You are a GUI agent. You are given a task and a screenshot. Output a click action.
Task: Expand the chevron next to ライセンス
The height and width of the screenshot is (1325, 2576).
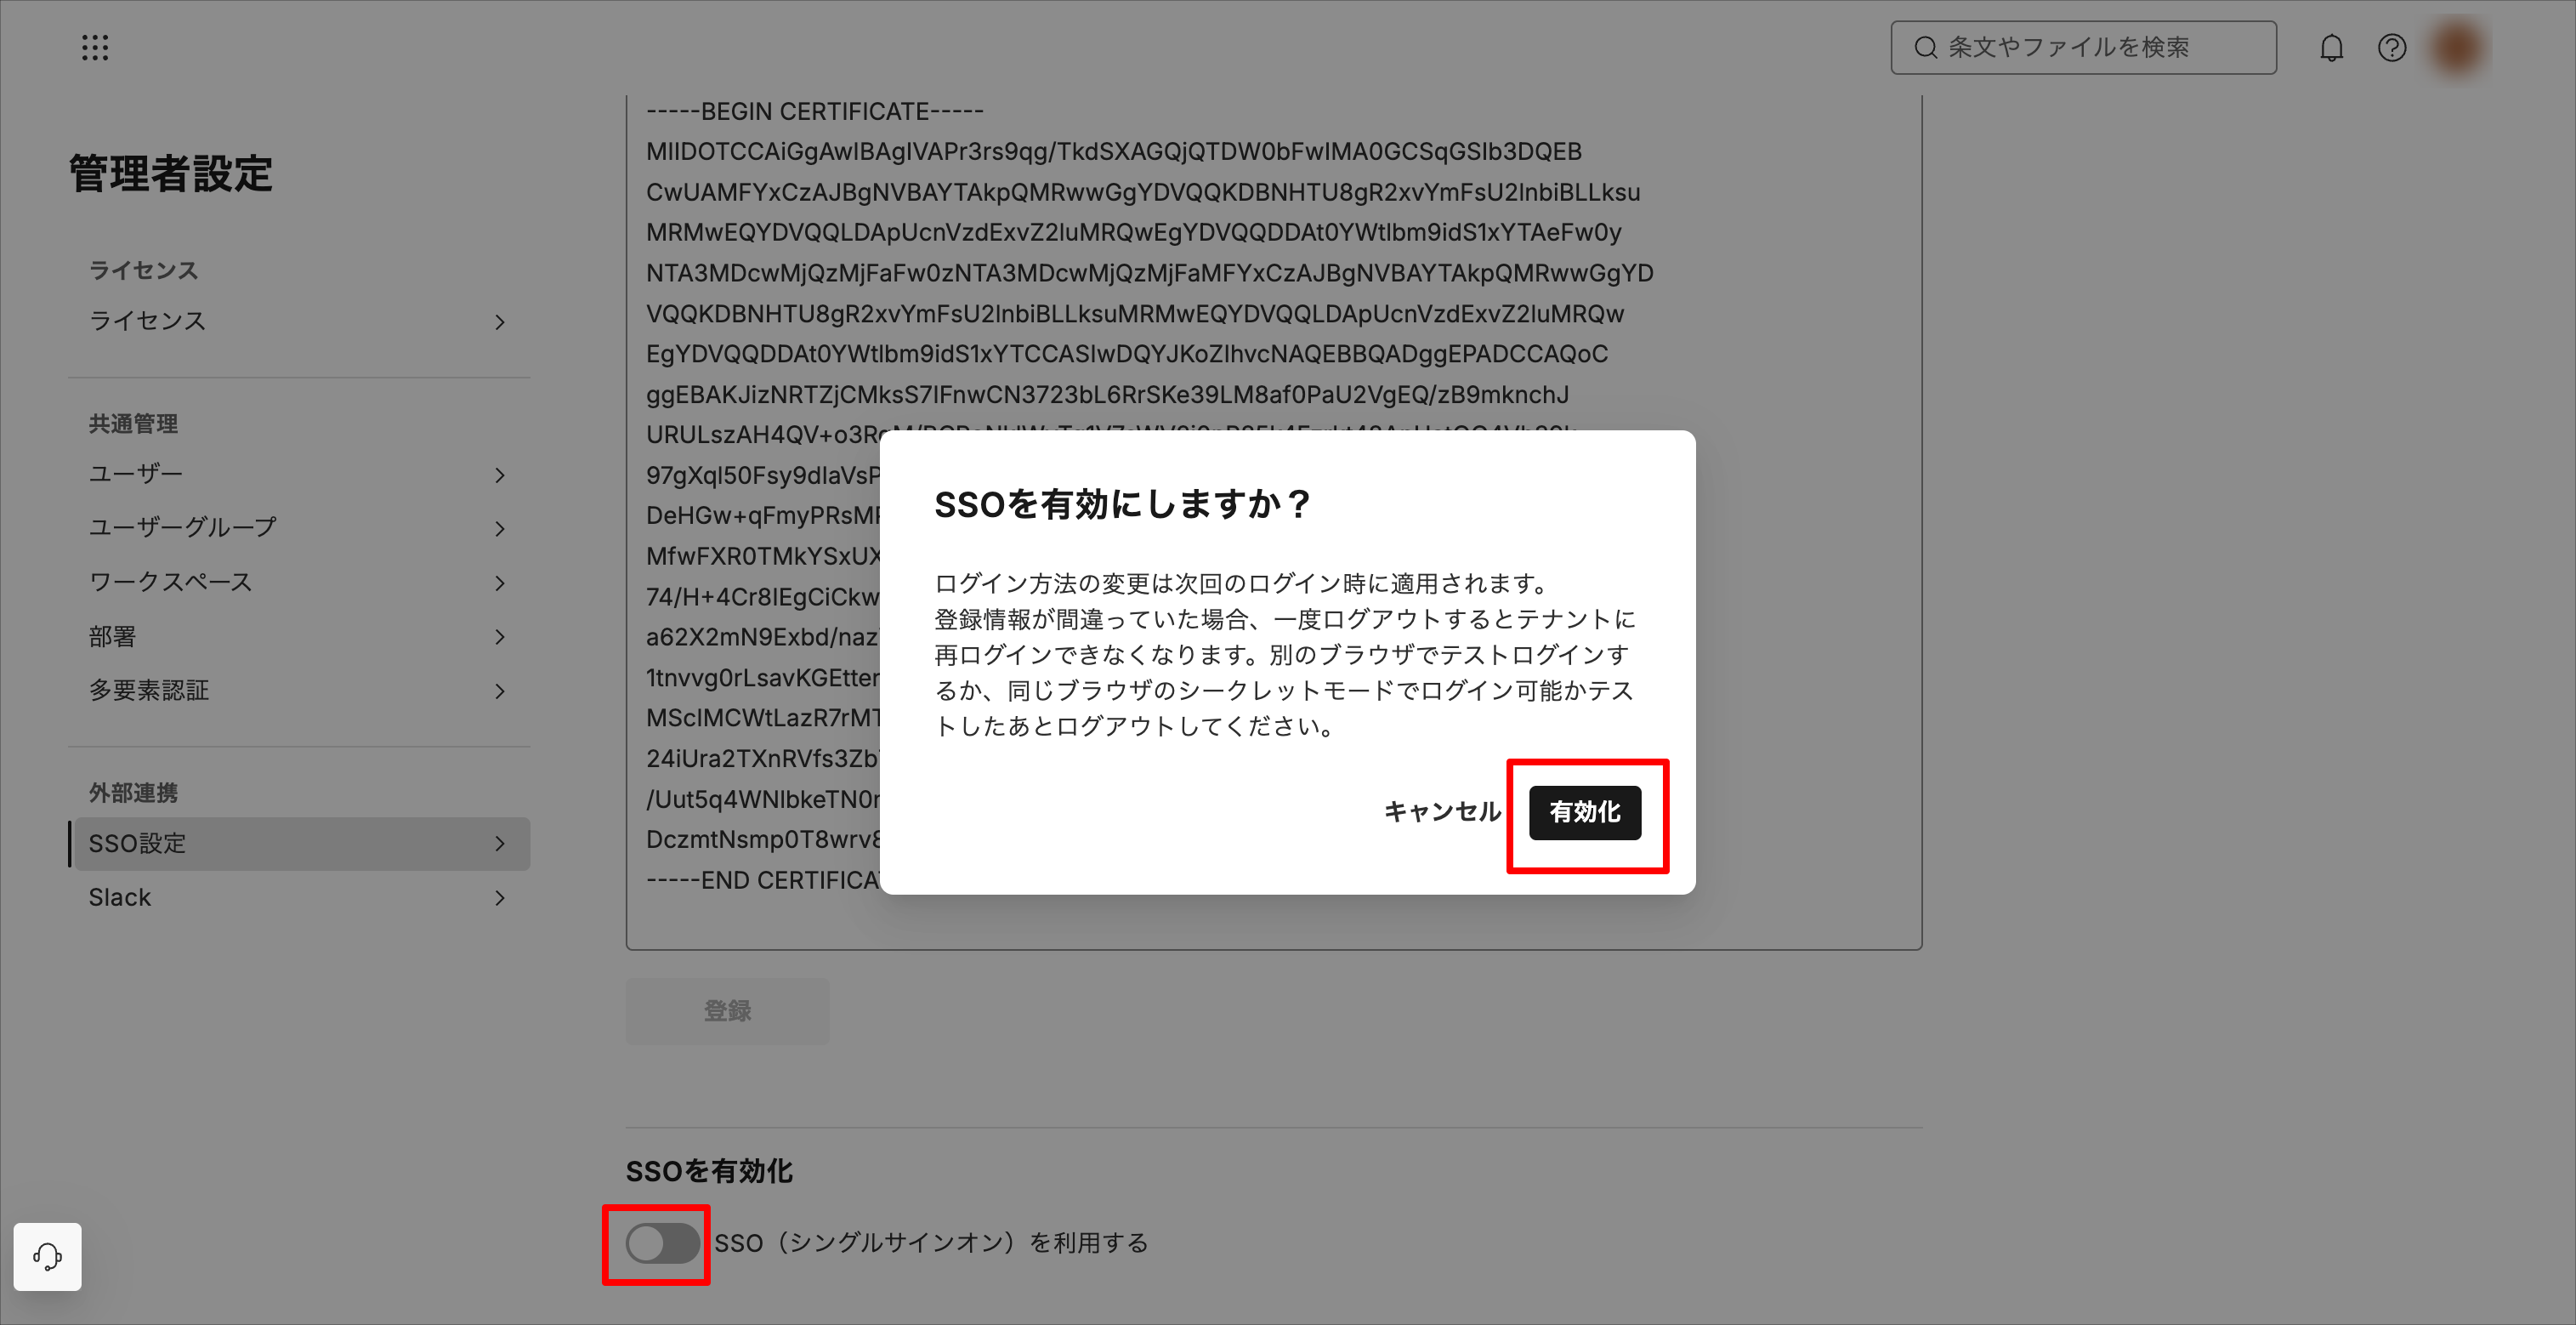(x=500, y=322)
